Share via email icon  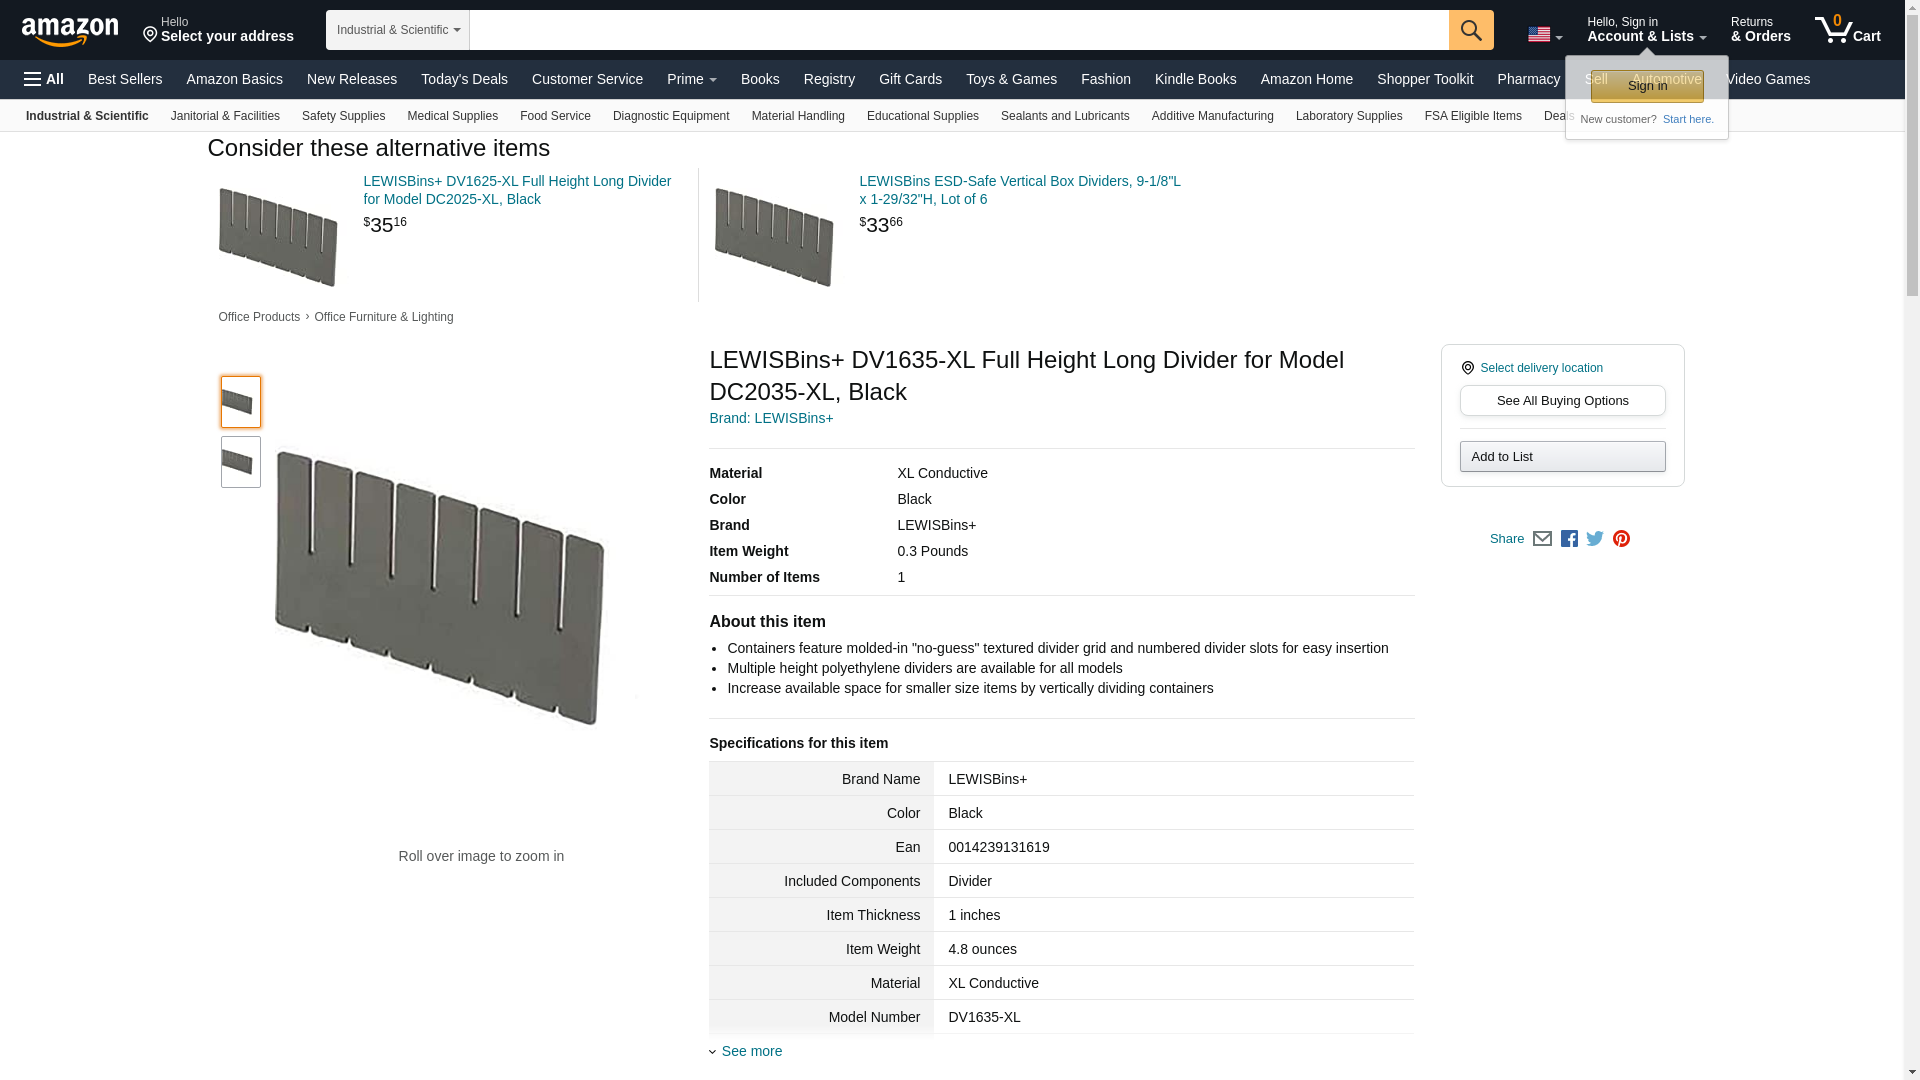click(x=1542, y=539)
